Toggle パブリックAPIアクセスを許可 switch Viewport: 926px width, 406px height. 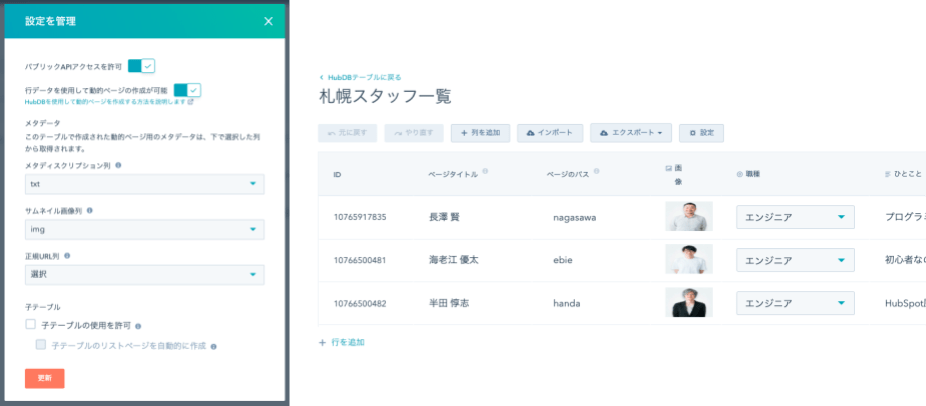pos(141,66)
